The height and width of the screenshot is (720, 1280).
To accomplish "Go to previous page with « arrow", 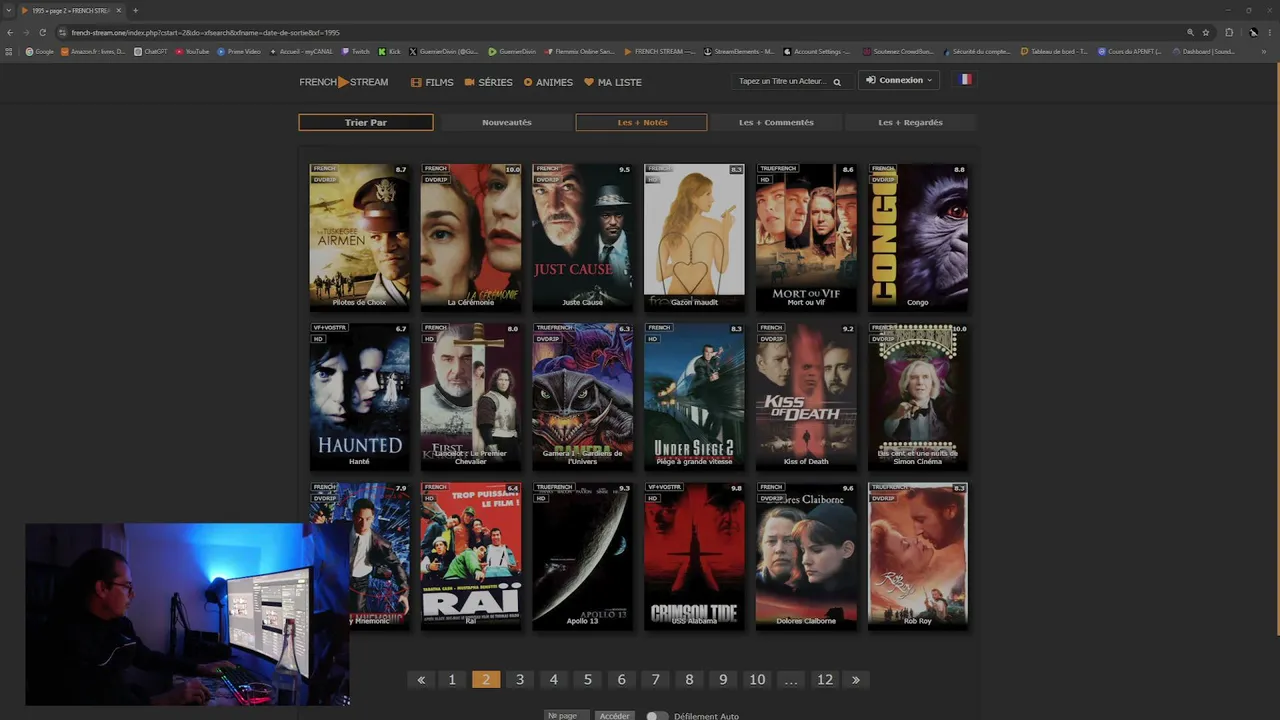I will pos(421,680).
